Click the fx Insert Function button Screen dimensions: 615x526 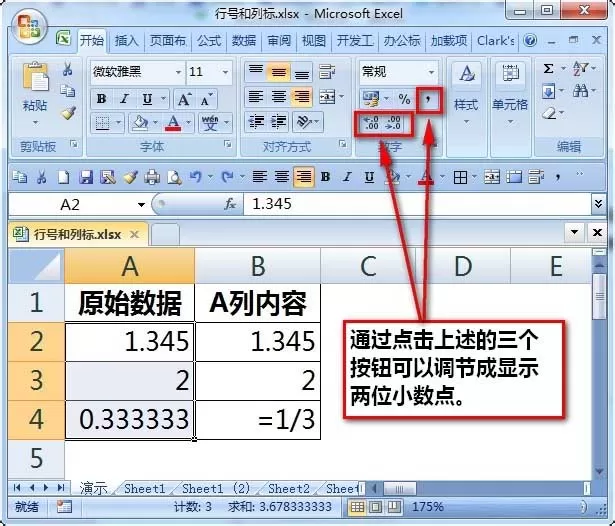(230, 204)
